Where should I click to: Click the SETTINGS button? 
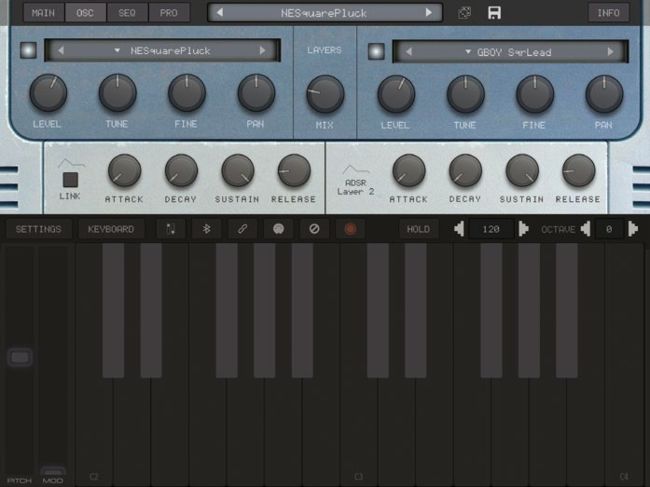coord(38,229)
